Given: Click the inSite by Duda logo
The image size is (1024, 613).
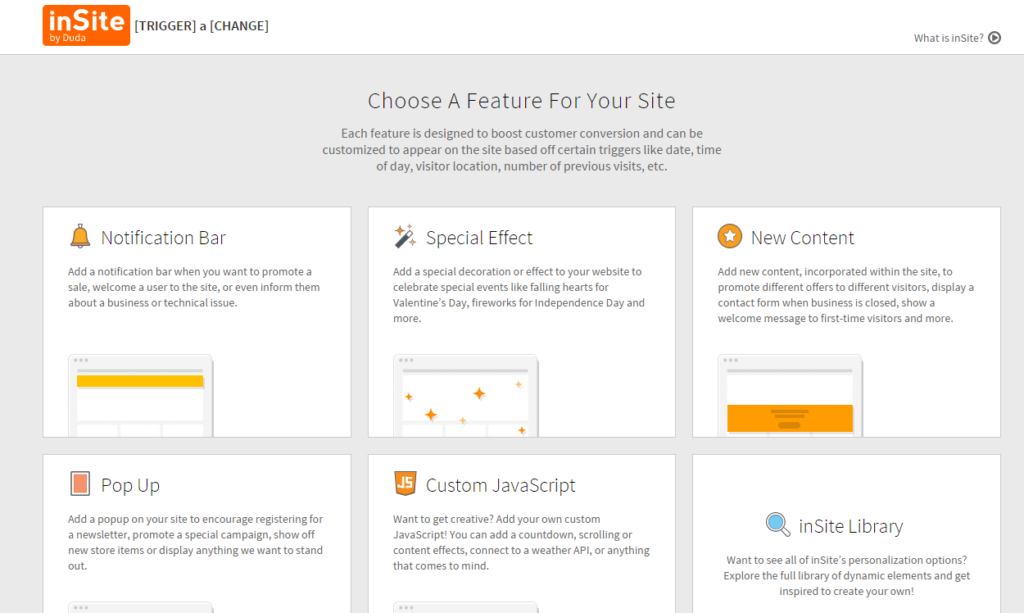Looking at the screenshot, I should coord(86,25).
